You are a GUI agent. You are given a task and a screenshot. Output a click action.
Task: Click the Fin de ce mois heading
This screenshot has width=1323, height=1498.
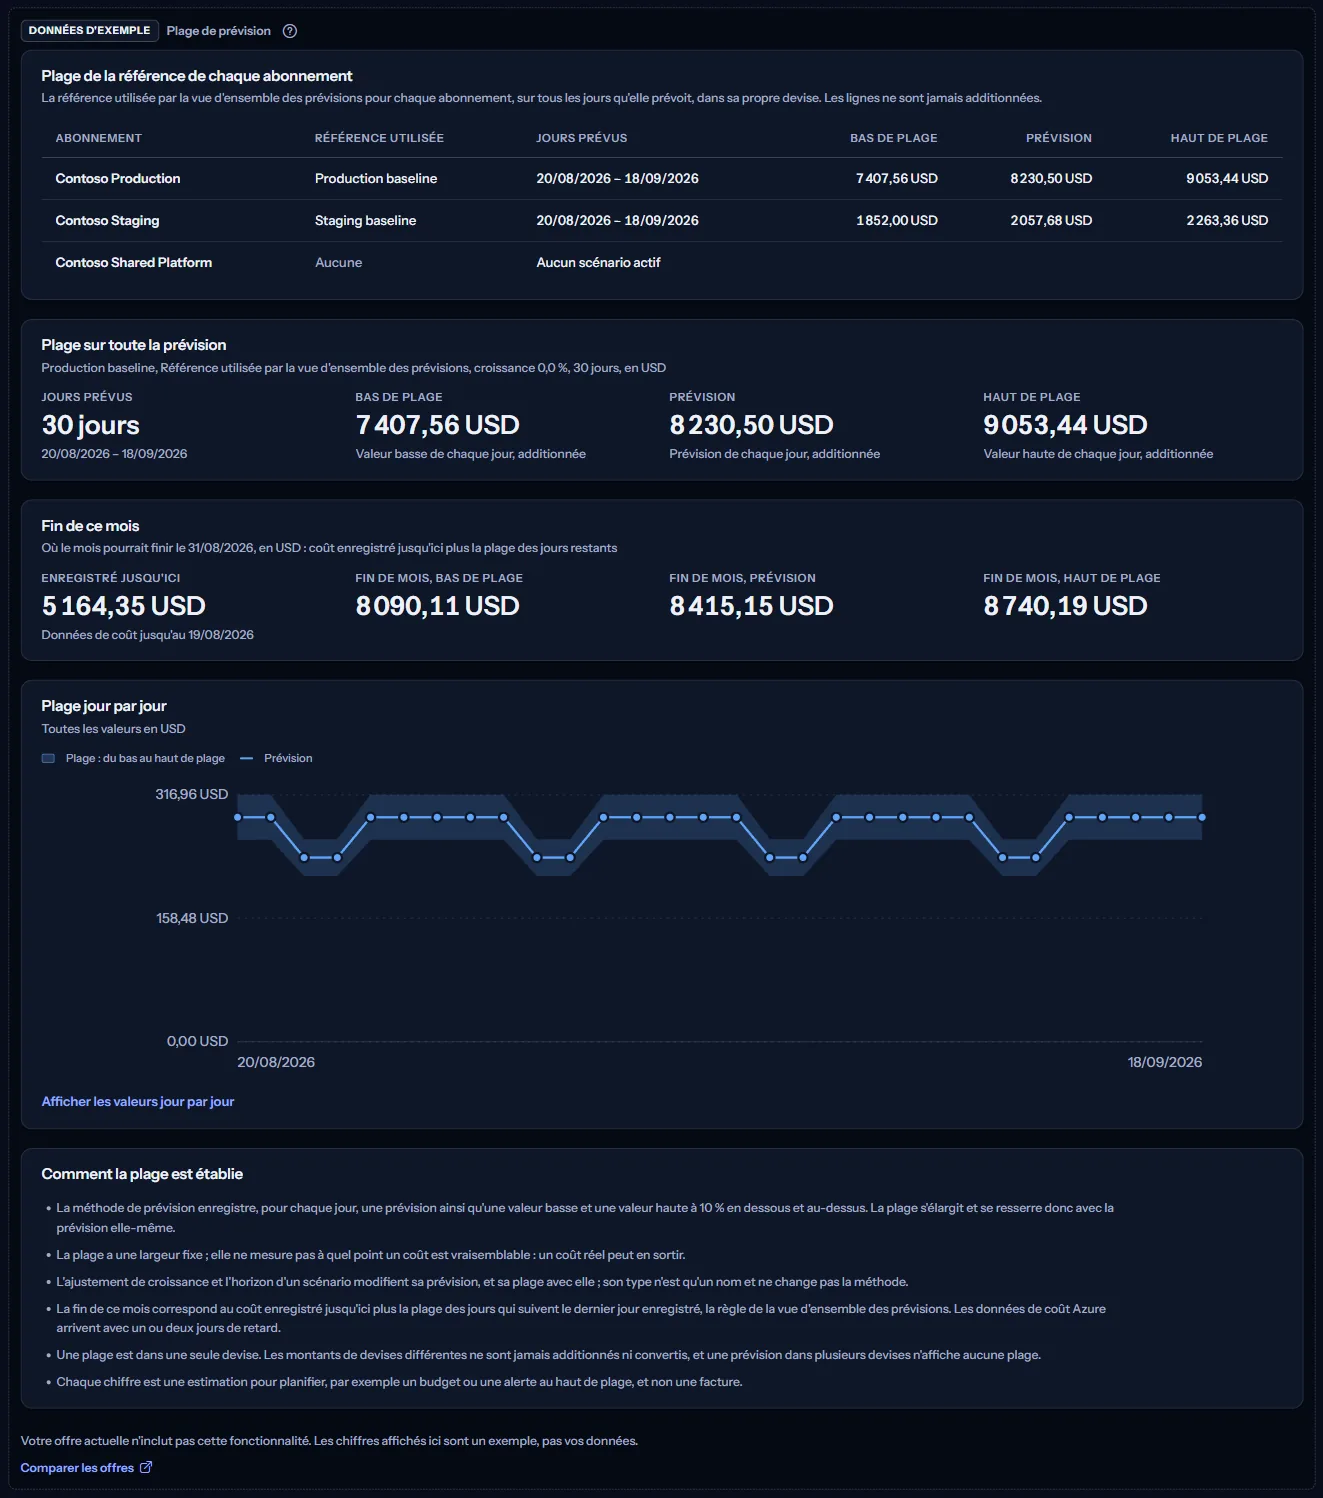(90, 526)
